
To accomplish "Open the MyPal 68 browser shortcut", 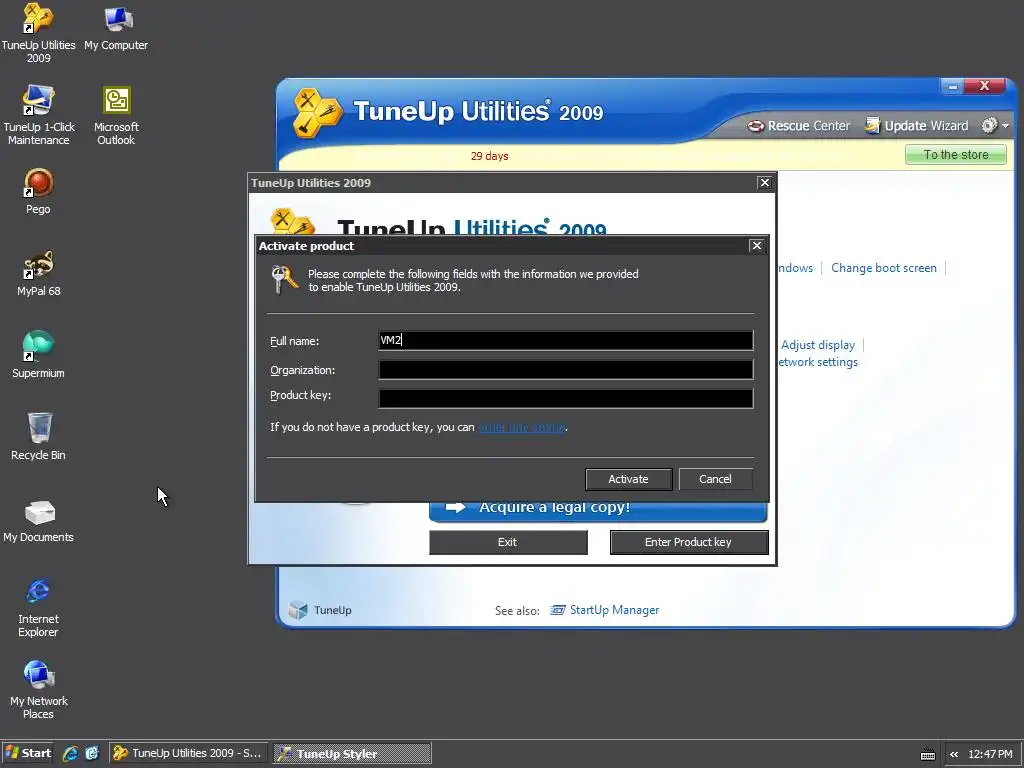I will coord(38,273).
